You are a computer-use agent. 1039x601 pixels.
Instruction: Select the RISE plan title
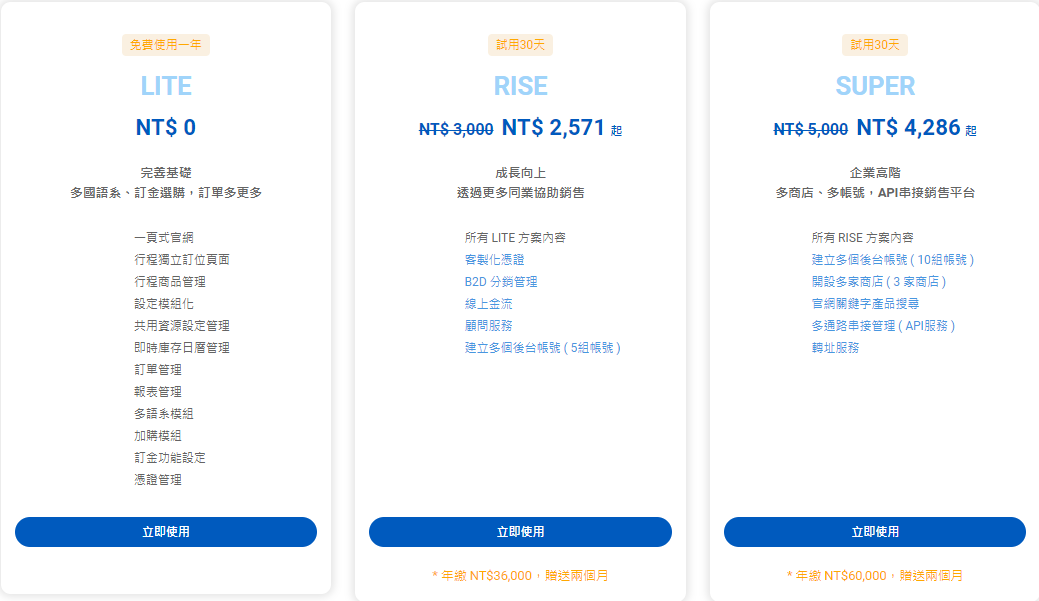(520, 86)
